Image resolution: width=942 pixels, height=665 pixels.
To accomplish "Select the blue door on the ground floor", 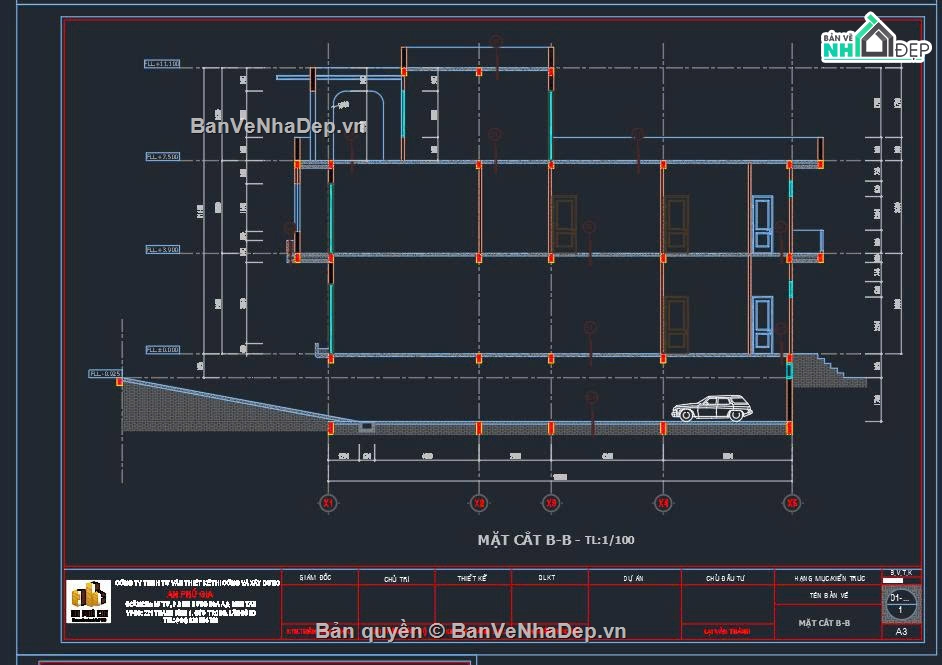I will 763,324.
